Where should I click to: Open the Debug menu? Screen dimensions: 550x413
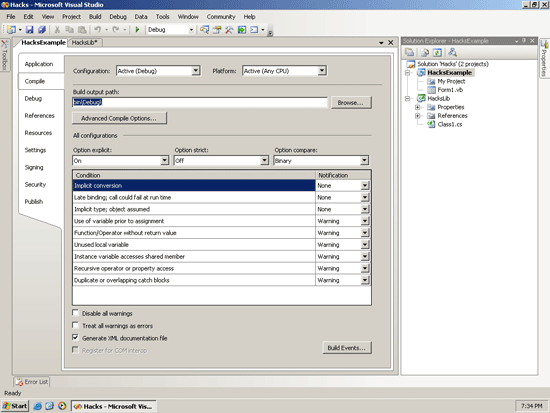click(118, 16)
